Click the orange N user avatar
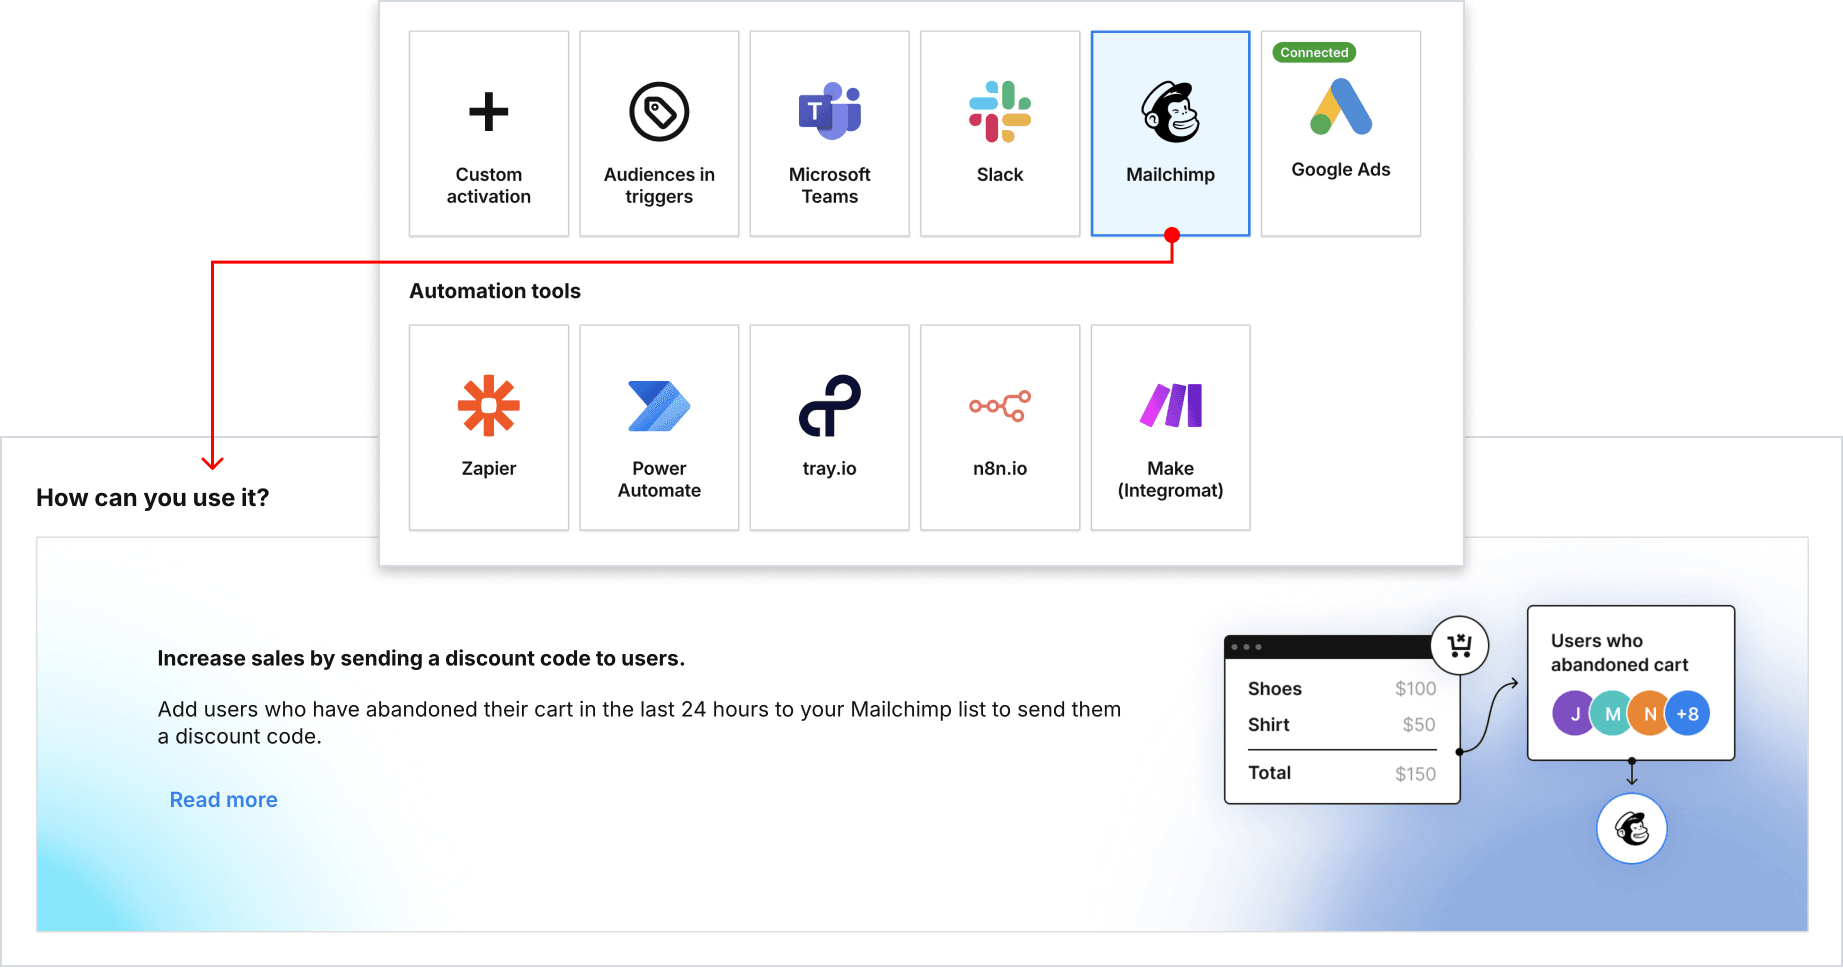The image size is (1843, 968). [1649, 714]
